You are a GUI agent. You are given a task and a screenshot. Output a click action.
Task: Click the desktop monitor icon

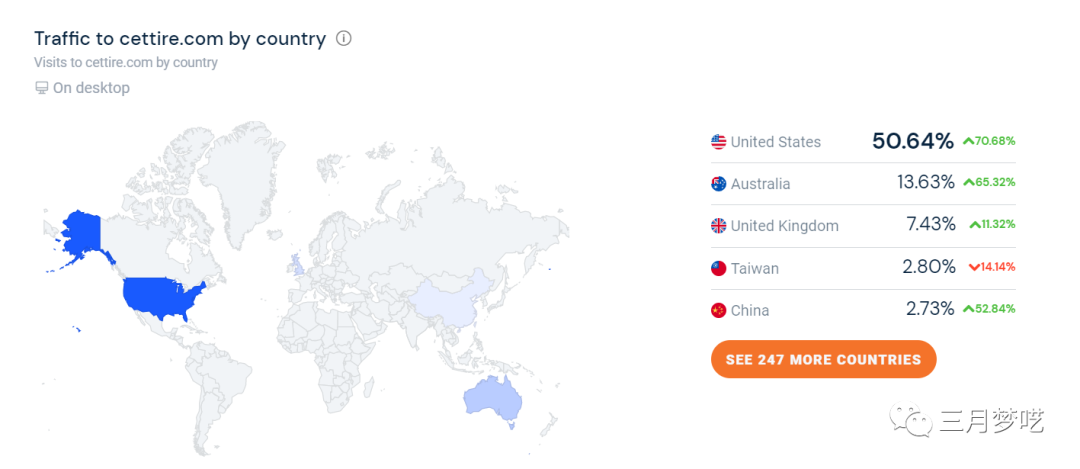point(41,88)
